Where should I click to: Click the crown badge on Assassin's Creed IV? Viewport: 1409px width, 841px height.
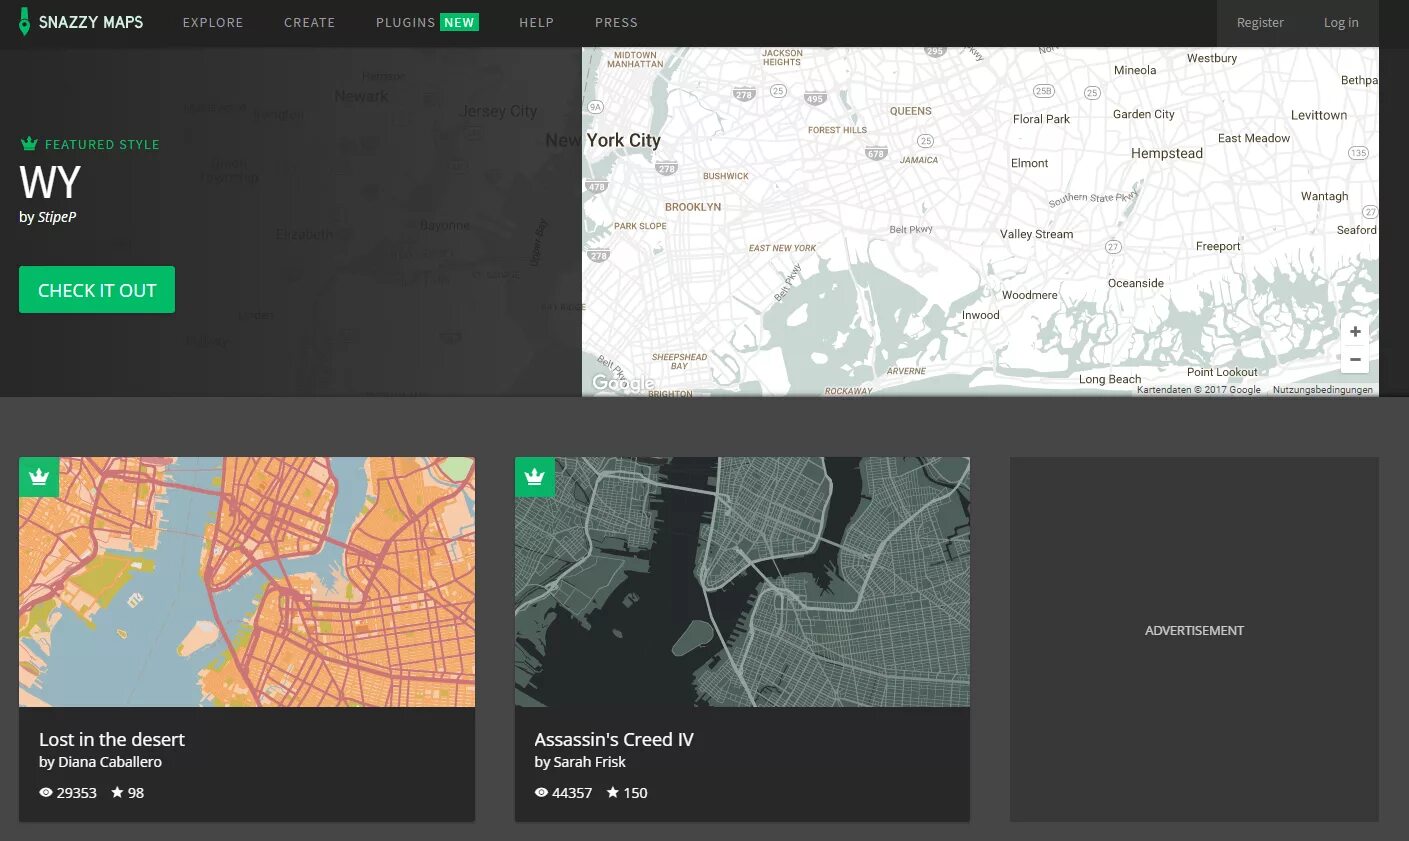tap(535, 477)
